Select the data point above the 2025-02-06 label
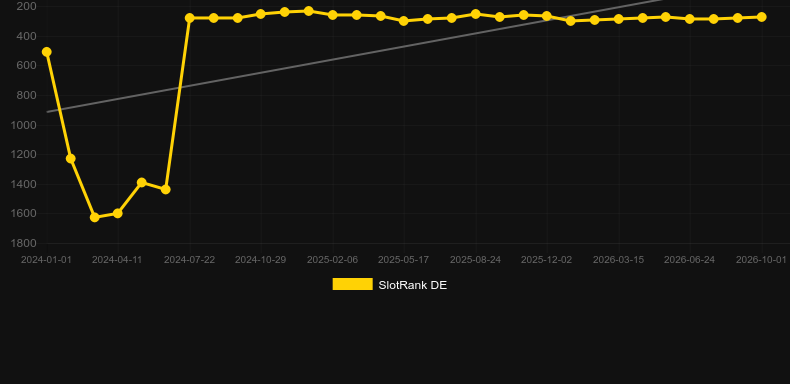 (333, 15)
